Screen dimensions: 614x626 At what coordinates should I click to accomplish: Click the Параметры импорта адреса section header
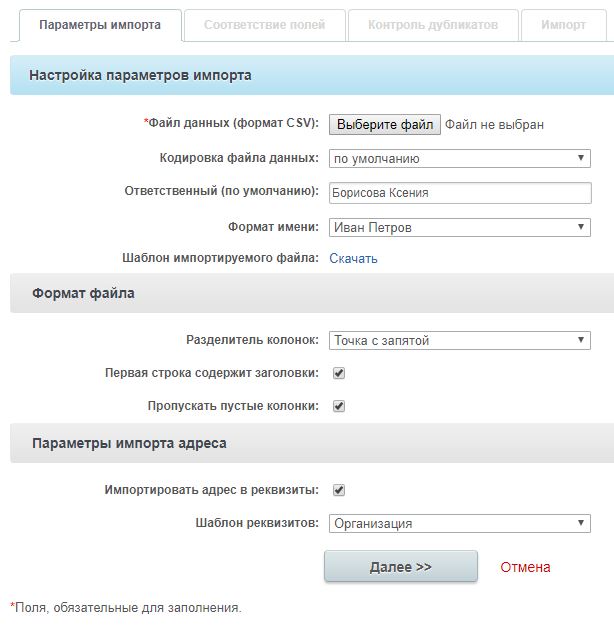(312, 443)
